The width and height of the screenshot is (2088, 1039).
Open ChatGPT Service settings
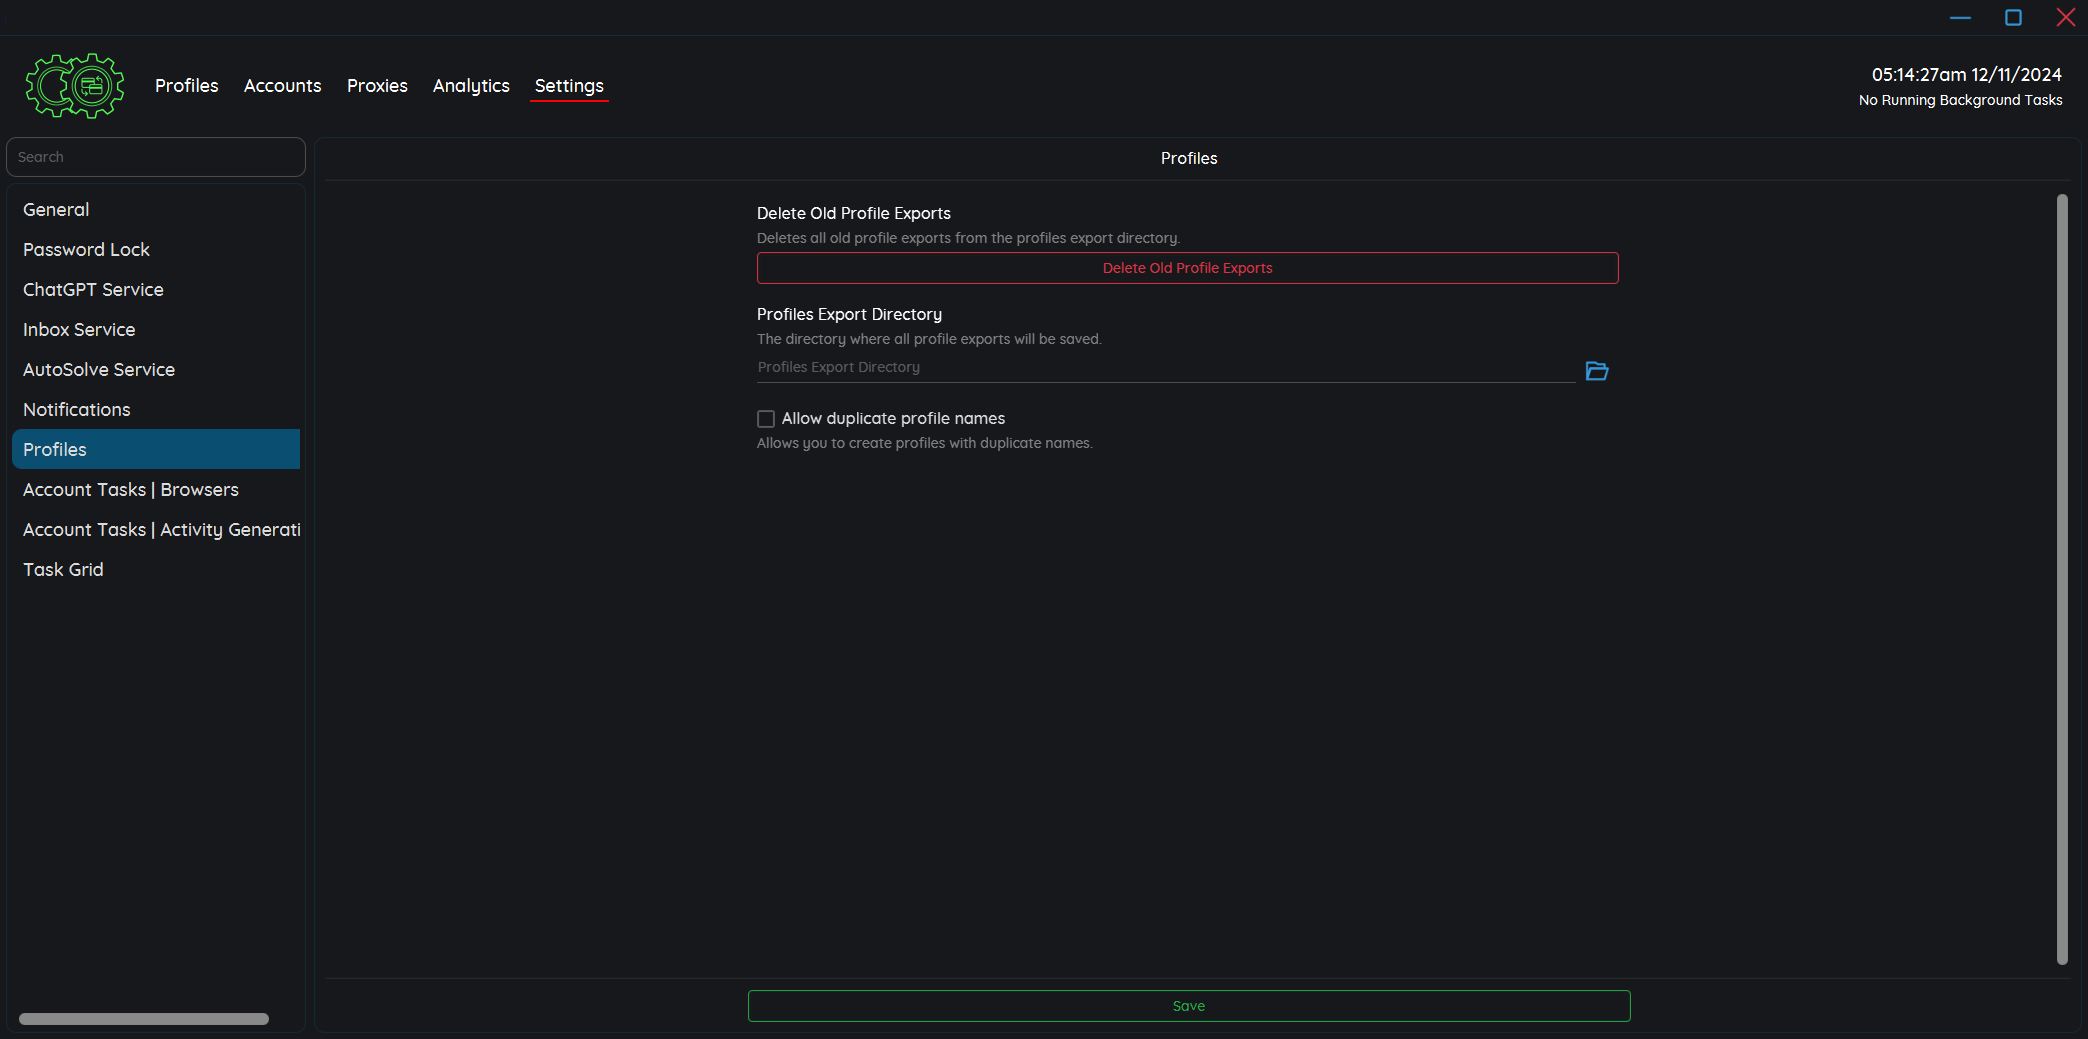93,290
